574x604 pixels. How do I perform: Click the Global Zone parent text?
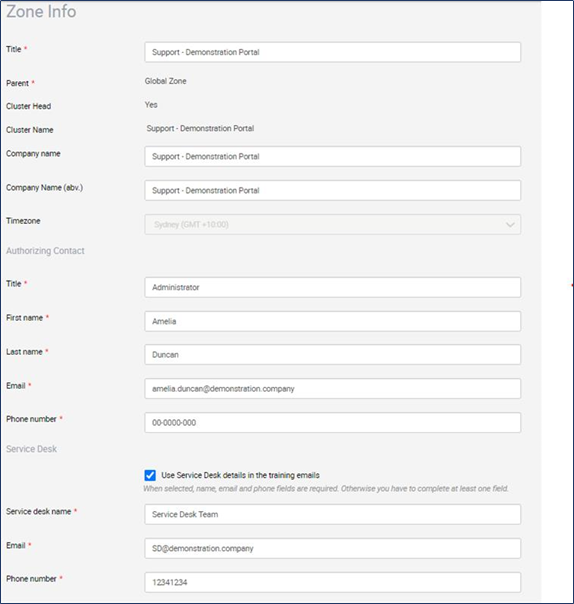pos(166,81)
